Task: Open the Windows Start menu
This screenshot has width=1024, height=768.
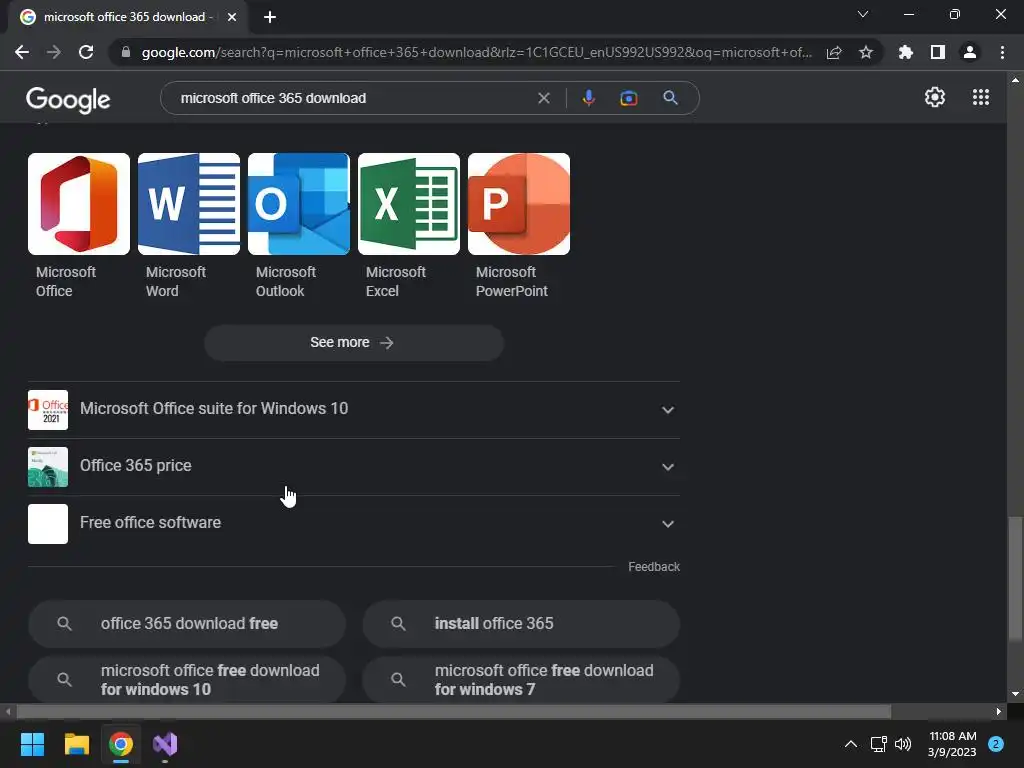Action: (x=32, y=744)
